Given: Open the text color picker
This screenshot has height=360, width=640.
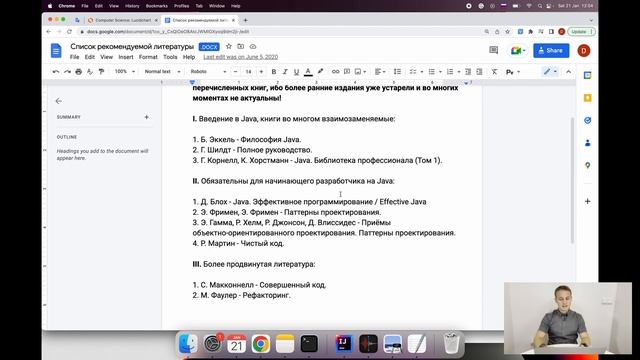Looking at the screenshot, I should 308,72.
